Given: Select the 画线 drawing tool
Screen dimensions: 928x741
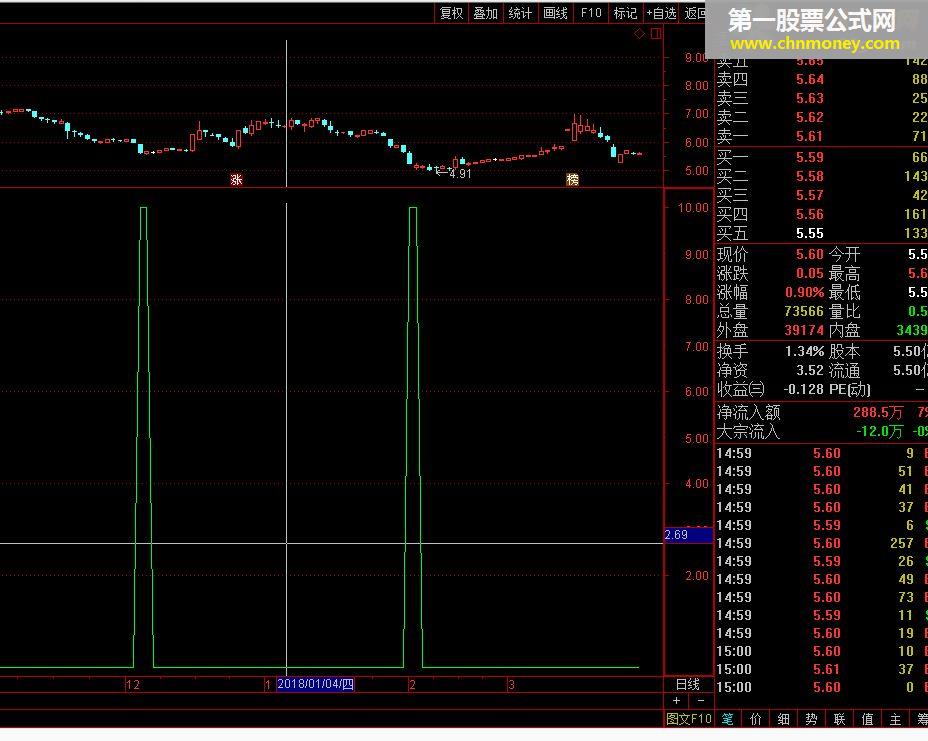Looking at the screenshot, I should point(555,13).
